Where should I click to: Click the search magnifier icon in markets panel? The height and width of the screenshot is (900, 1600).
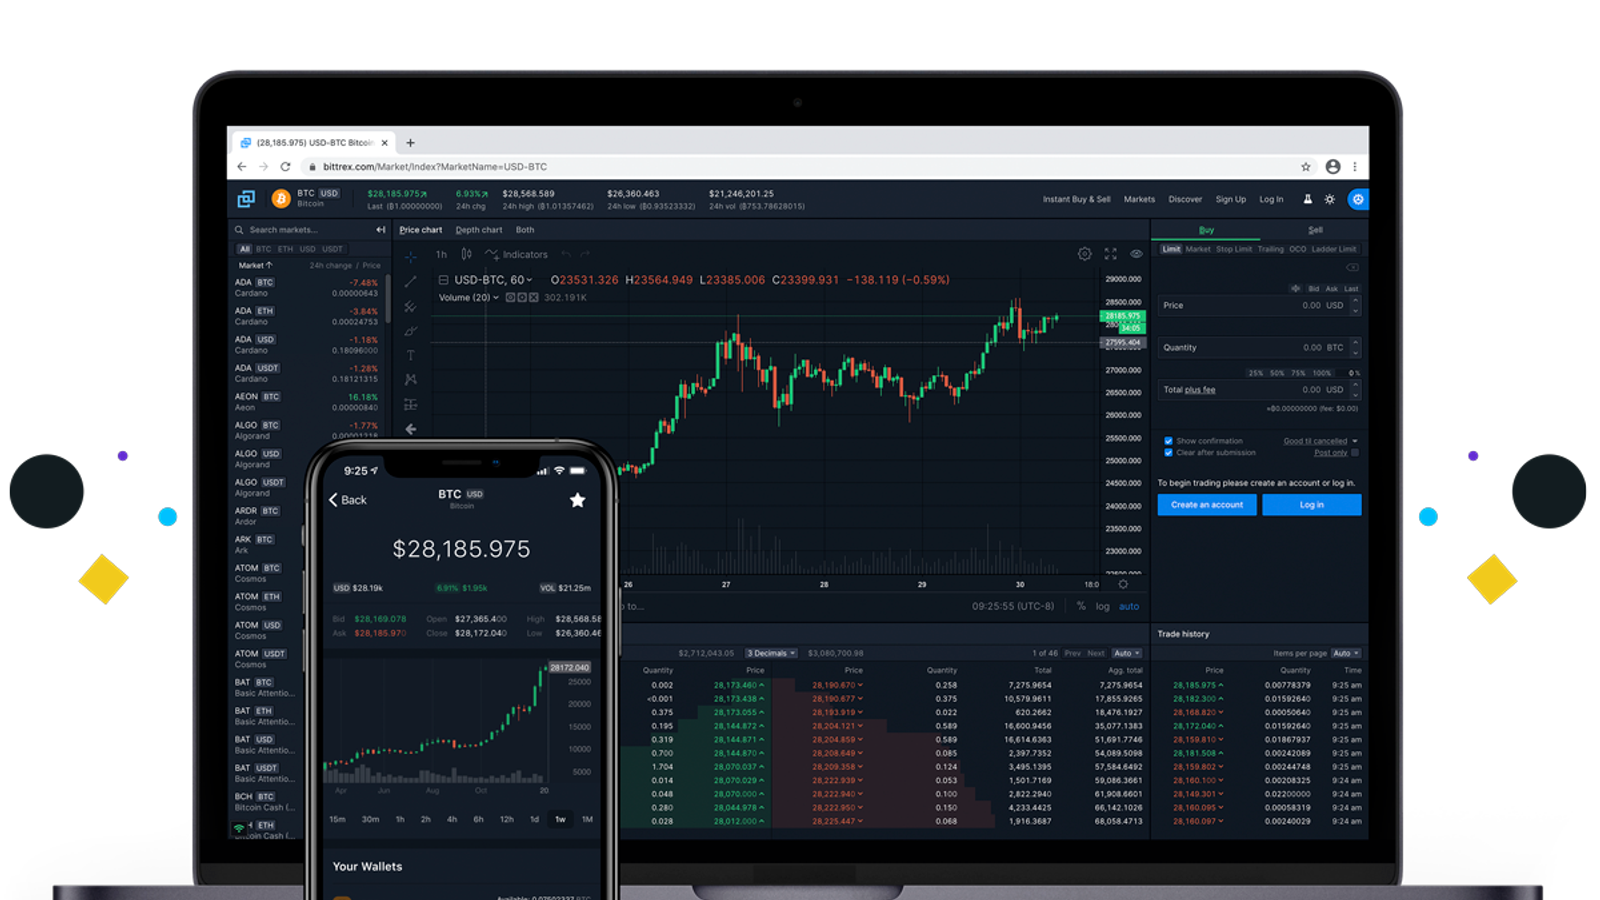239,230
